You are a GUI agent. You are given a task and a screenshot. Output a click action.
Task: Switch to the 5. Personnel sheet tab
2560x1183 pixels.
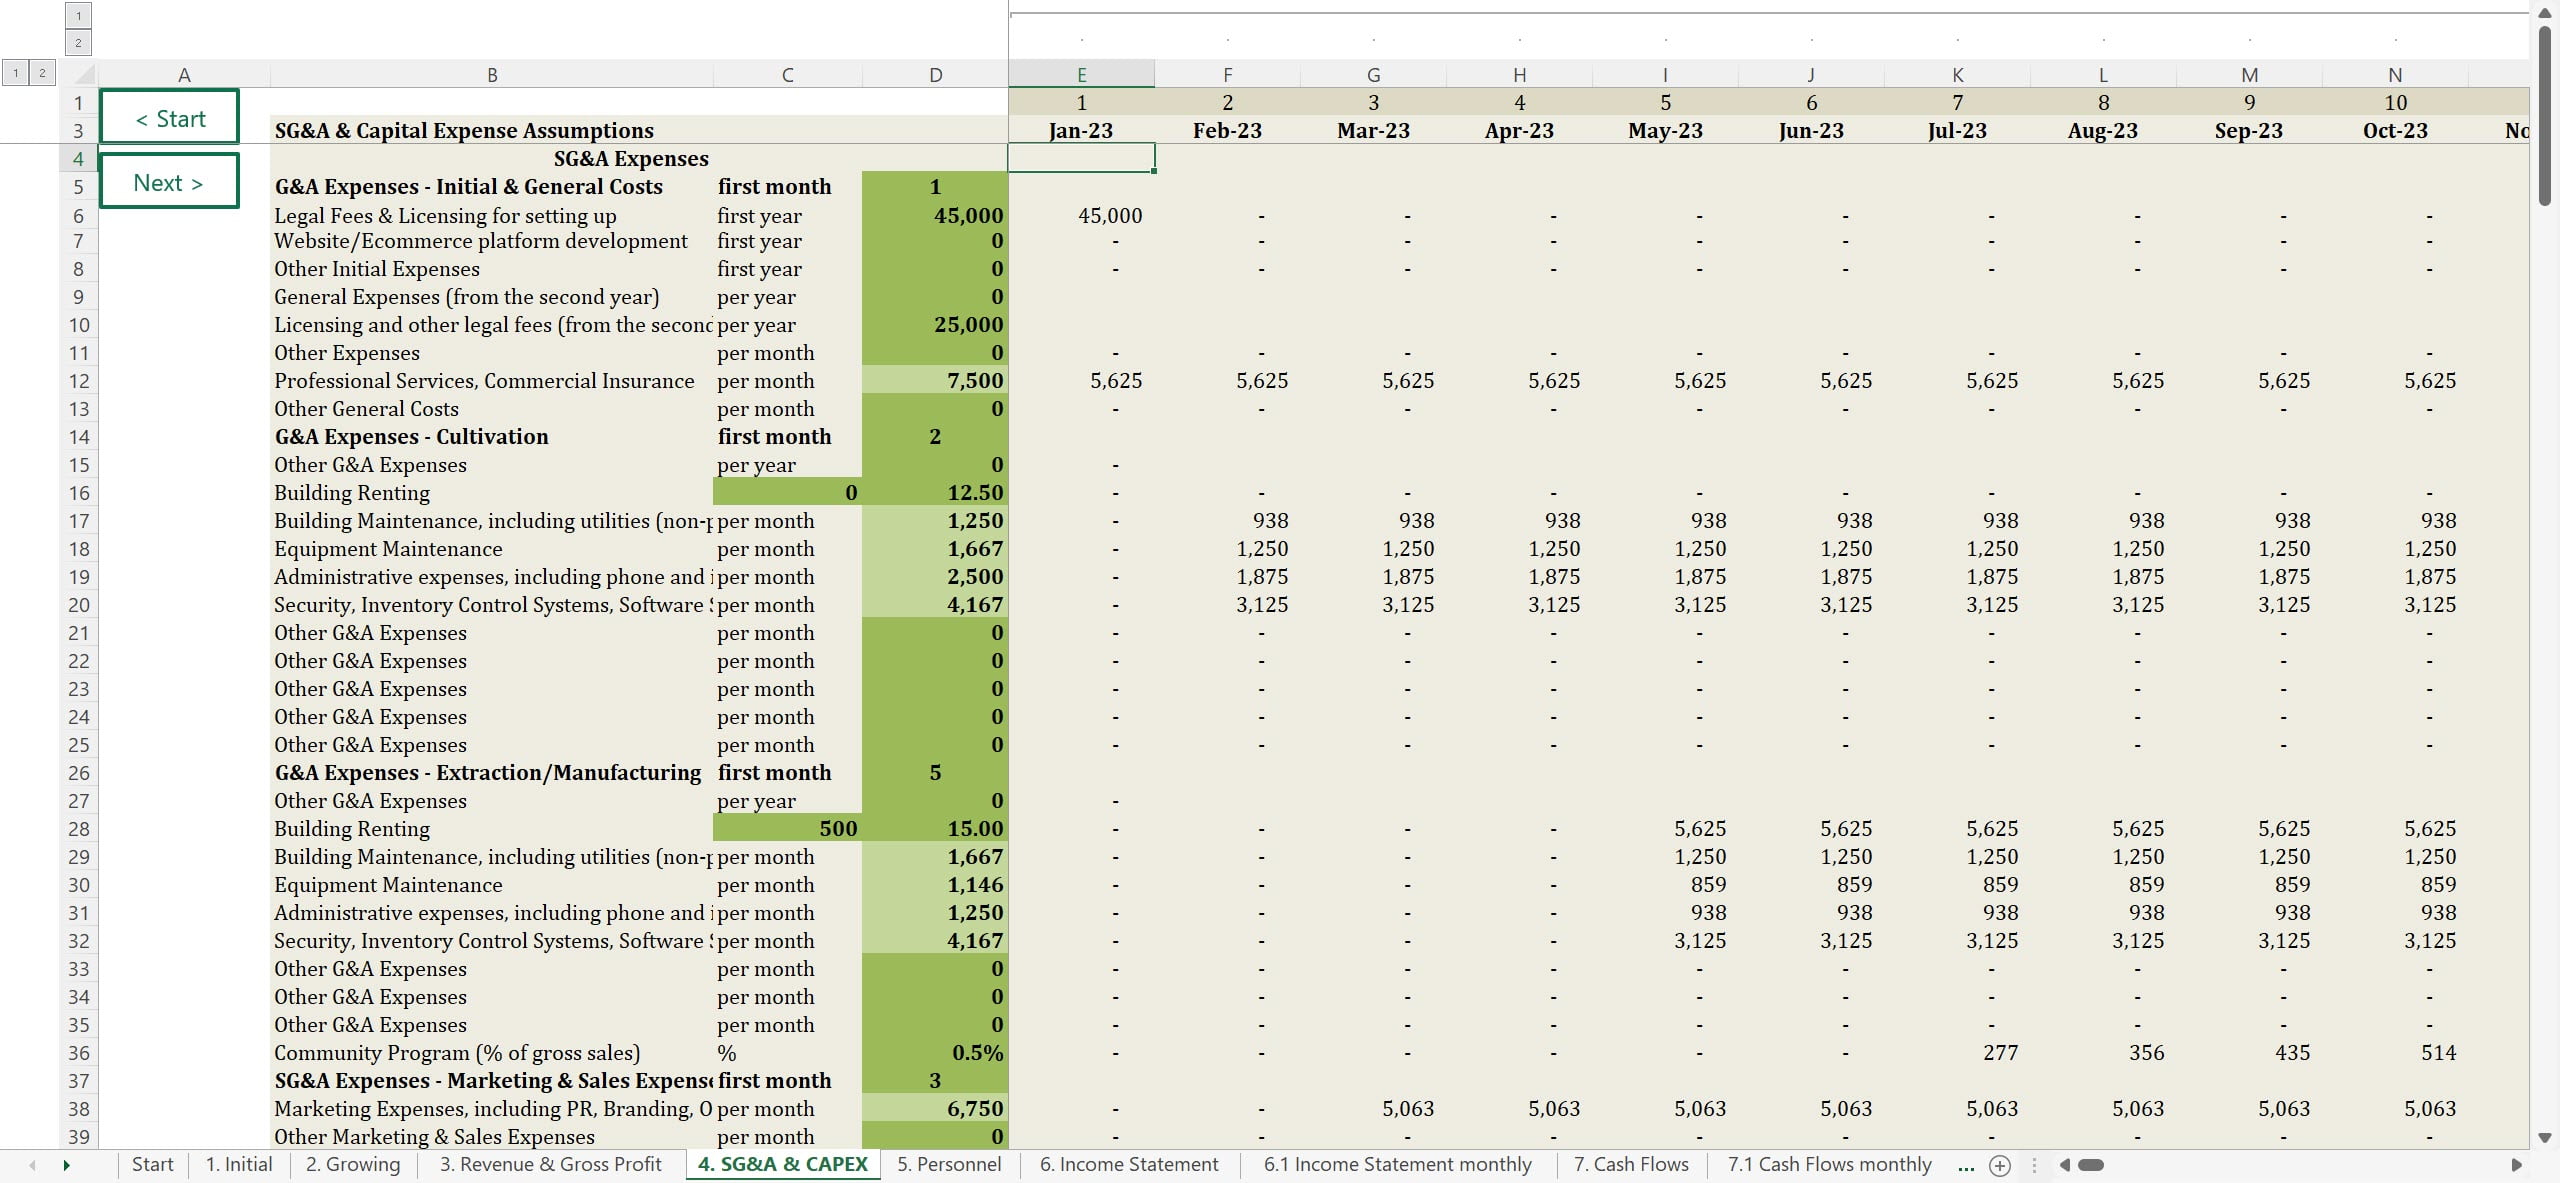pos(948,1165)
